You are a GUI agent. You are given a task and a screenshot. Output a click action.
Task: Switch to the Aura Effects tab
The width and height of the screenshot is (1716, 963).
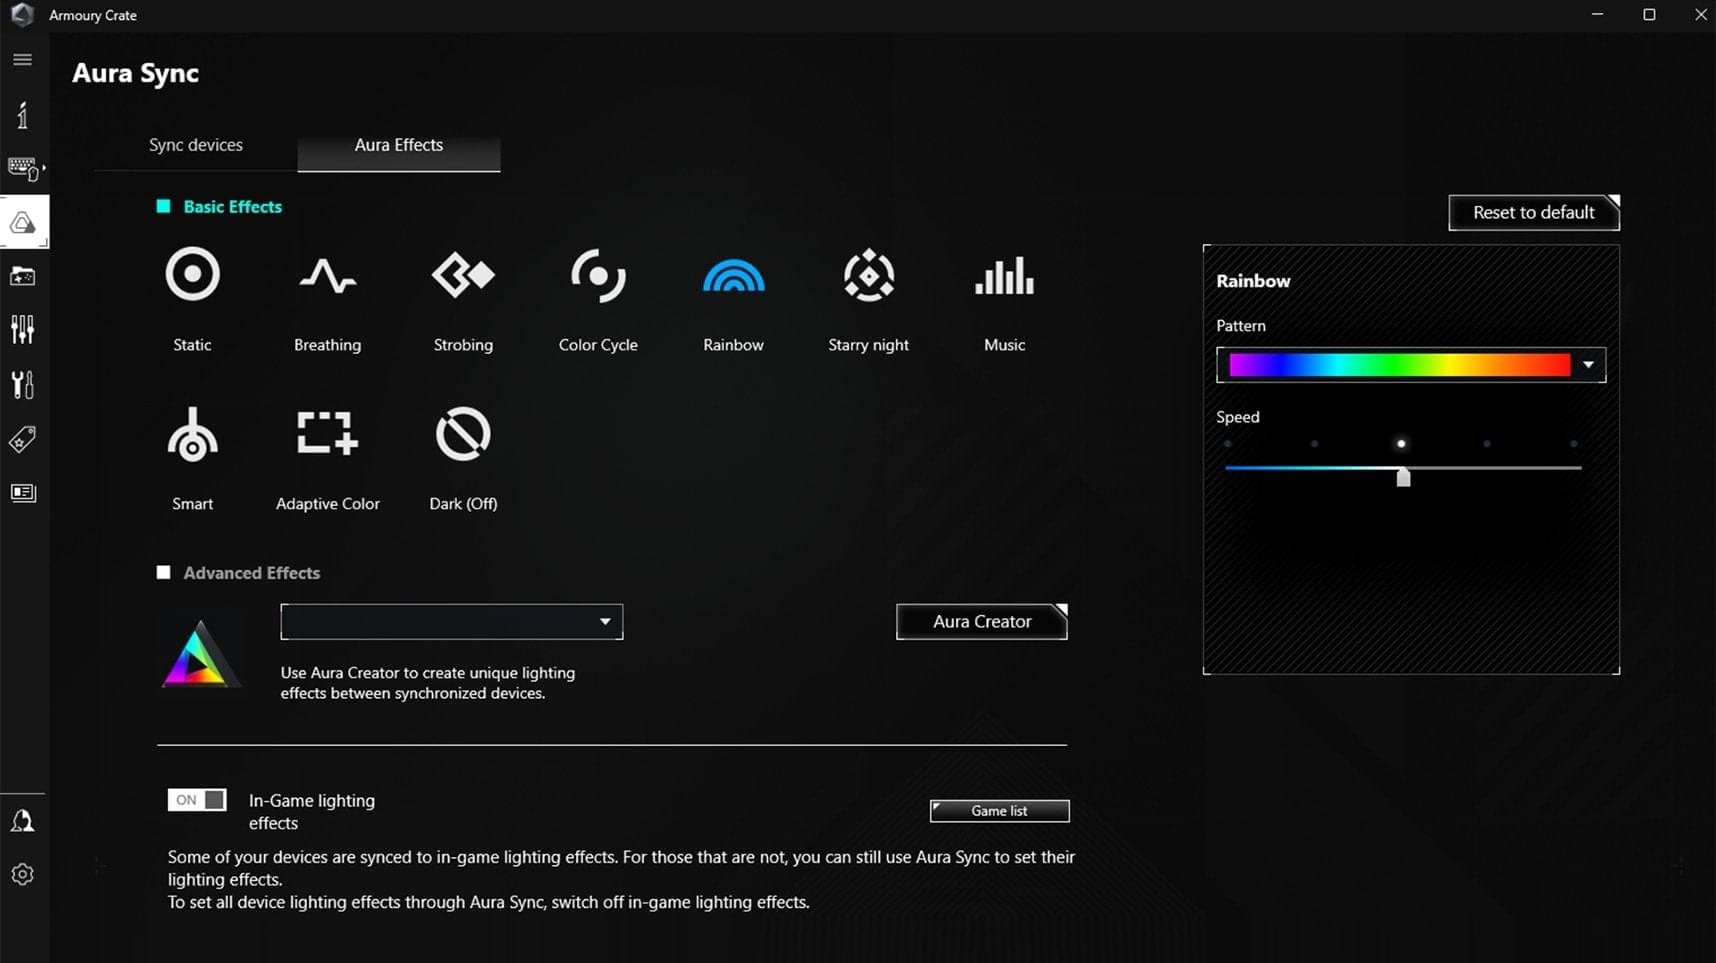pyautogui.click(x=398, y=145)
